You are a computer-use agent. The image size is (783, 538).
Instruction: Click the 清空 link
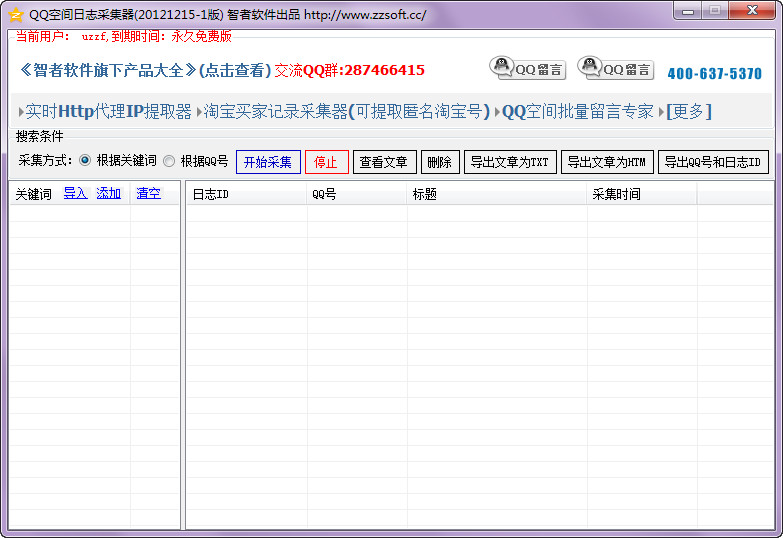coord(148,193)
